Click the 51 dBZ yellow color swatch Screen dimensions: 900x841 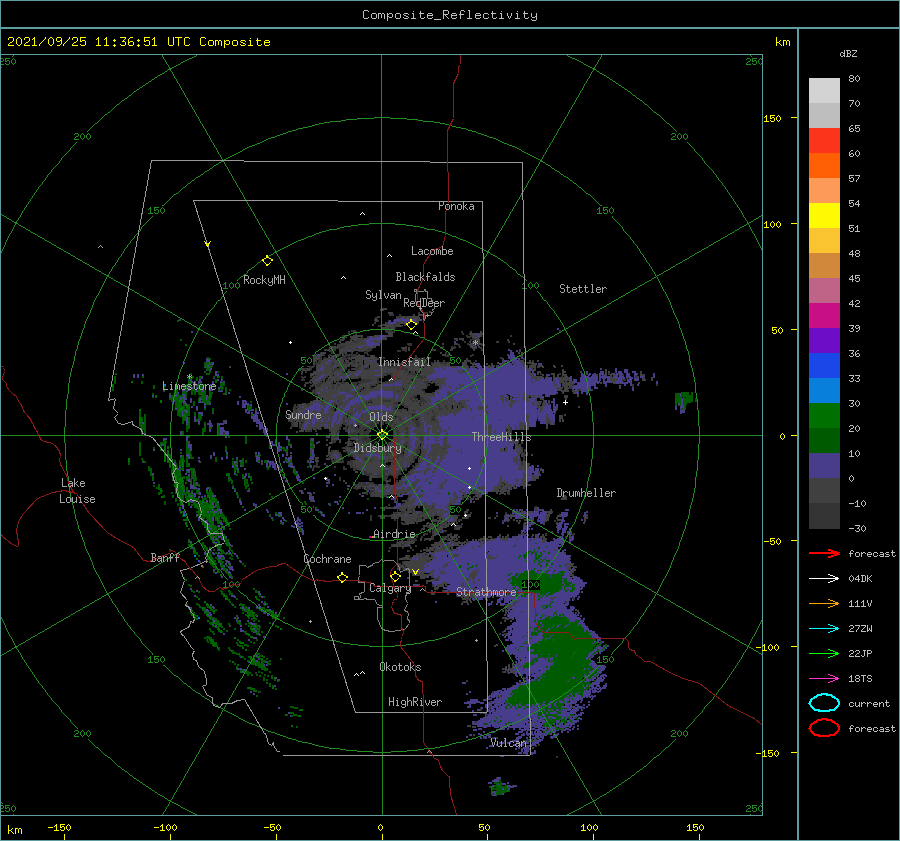824,216
